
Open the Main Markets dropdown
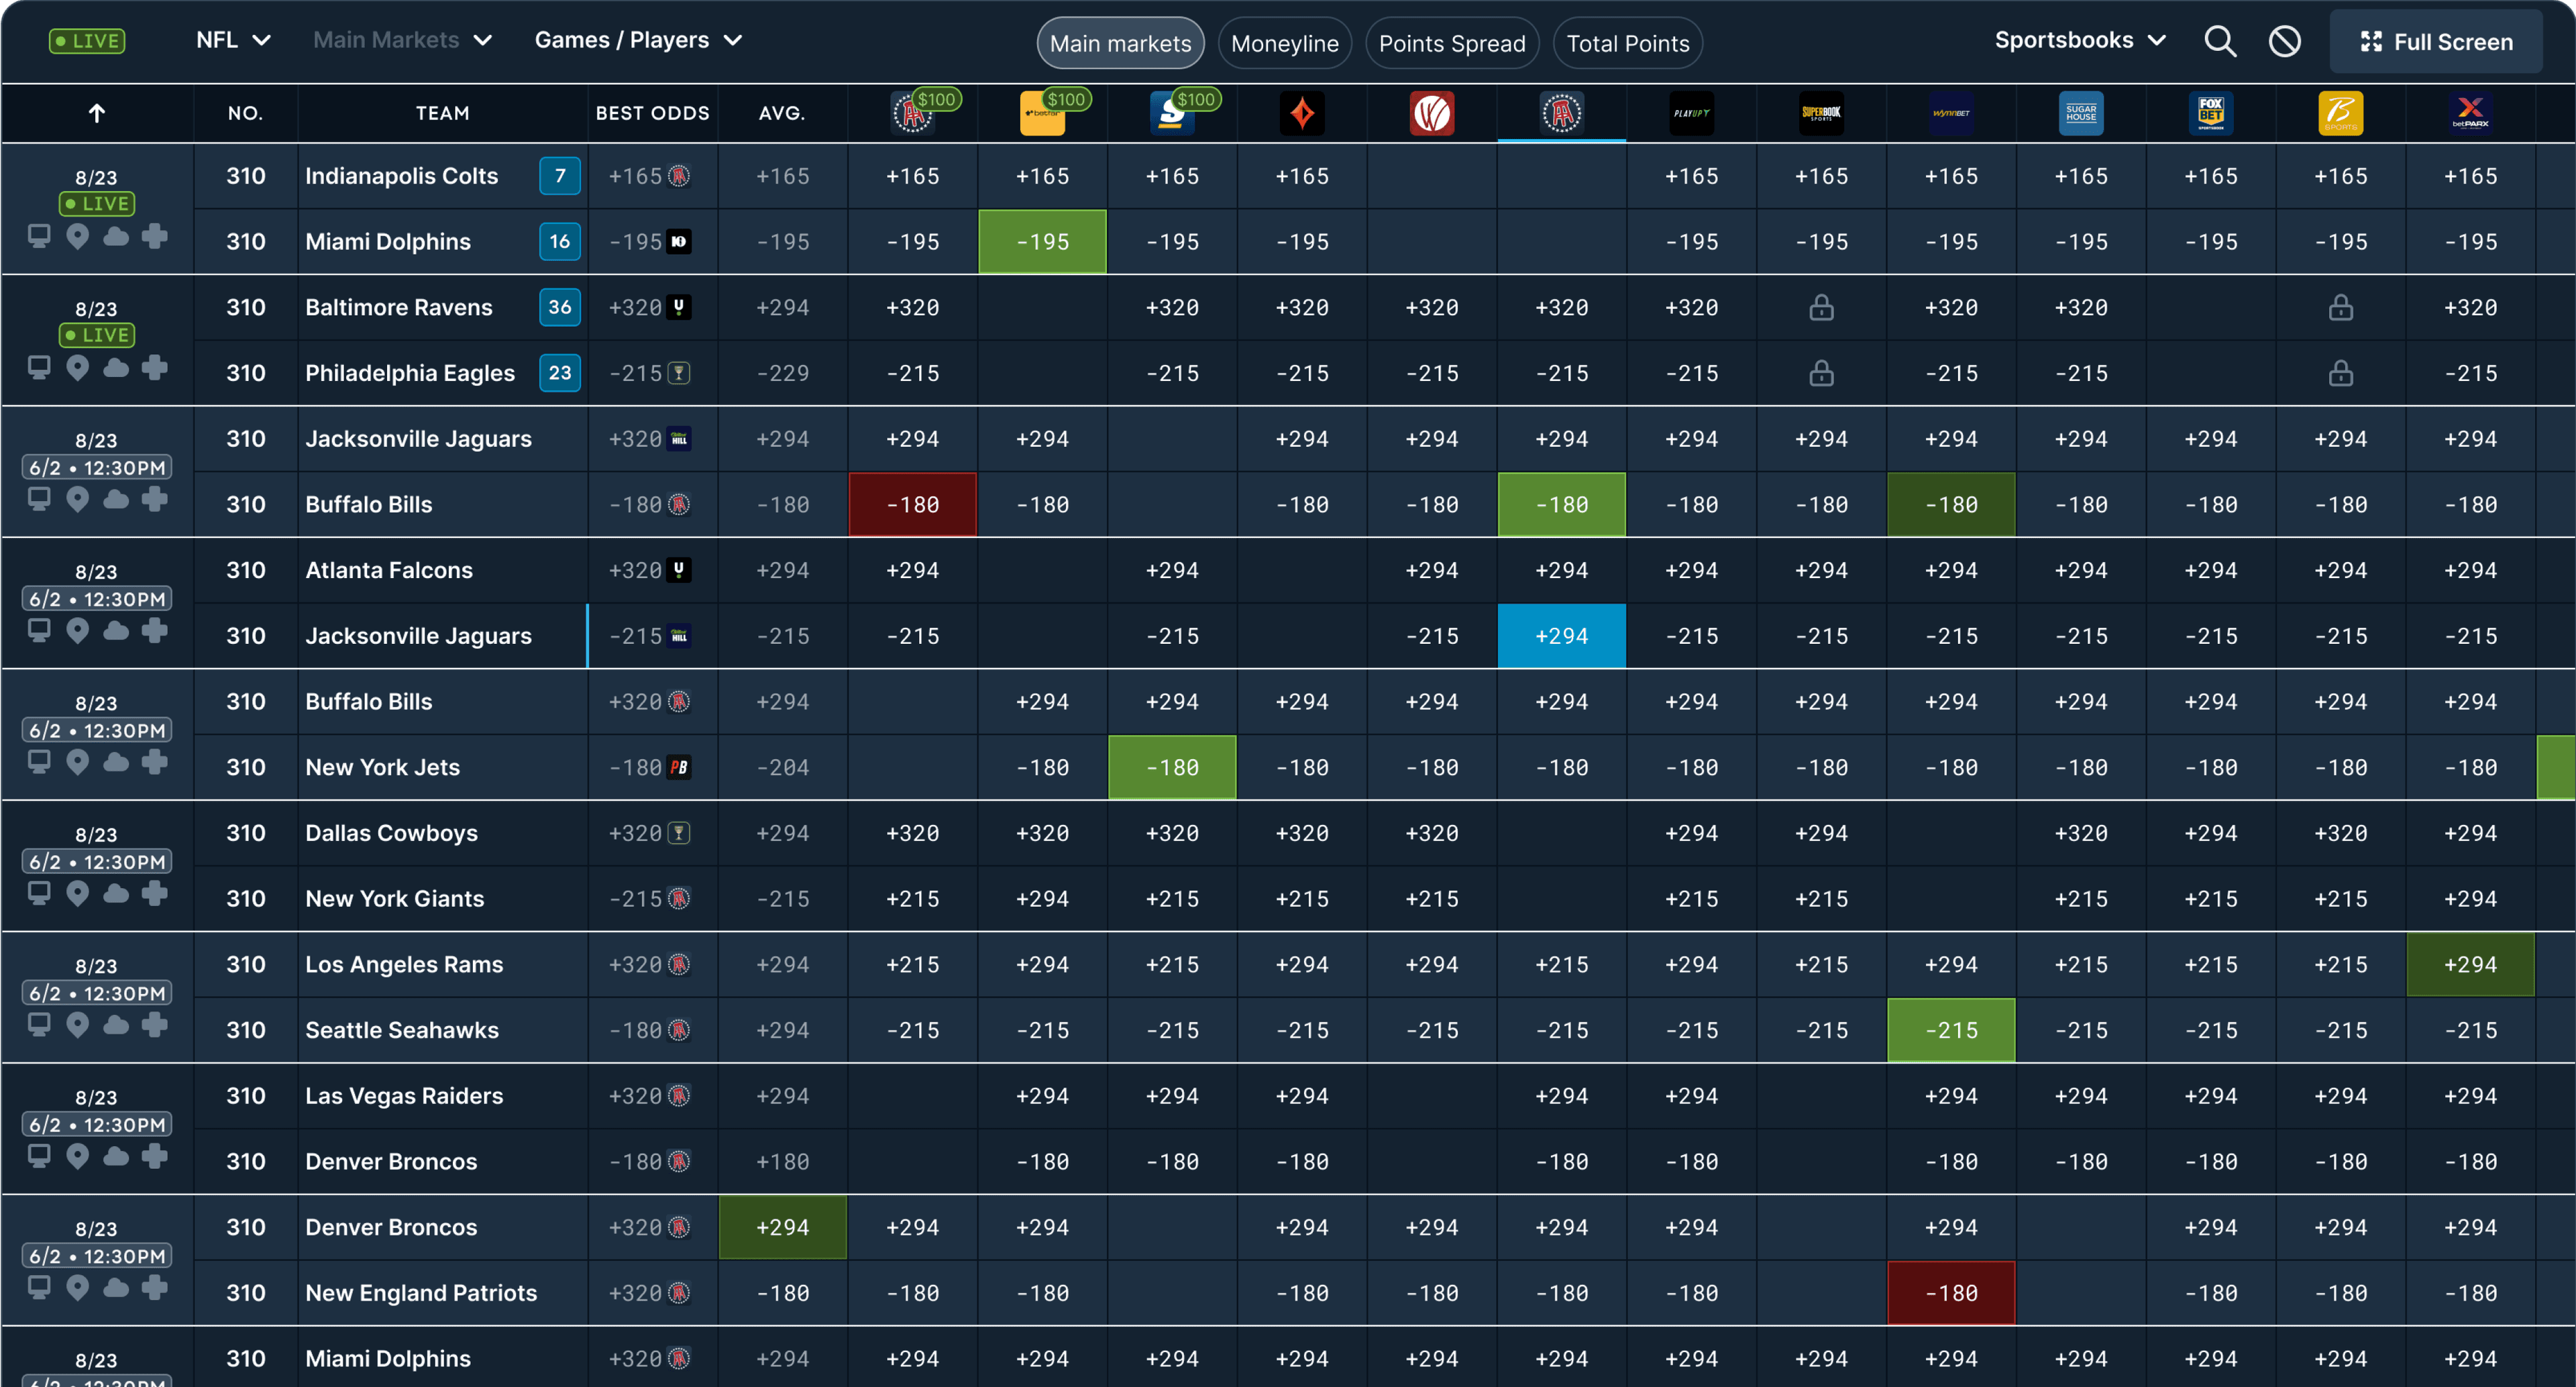(x=402, y=40)
